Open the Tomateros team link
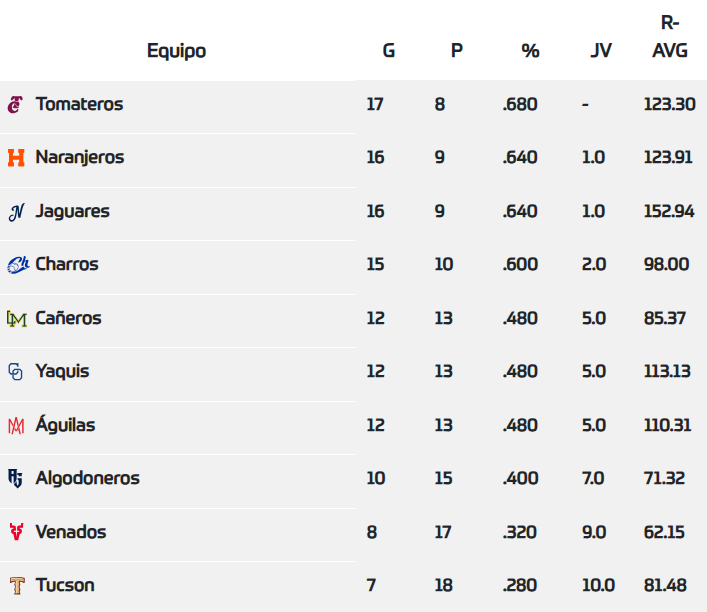Viewport: 707px width, 612px height. (x=79, y=104)
